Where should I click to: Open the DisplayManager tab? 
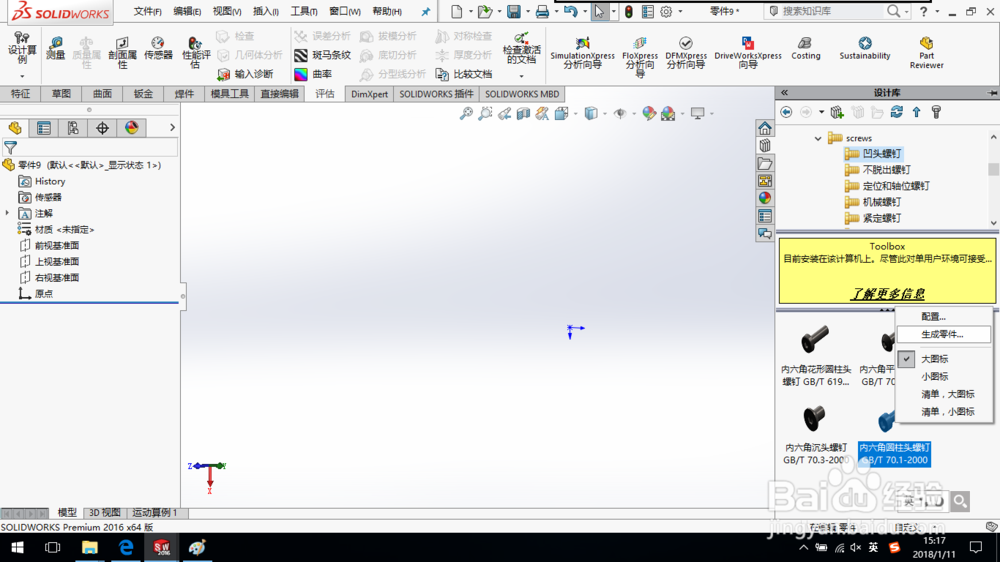tap(131, 128)
